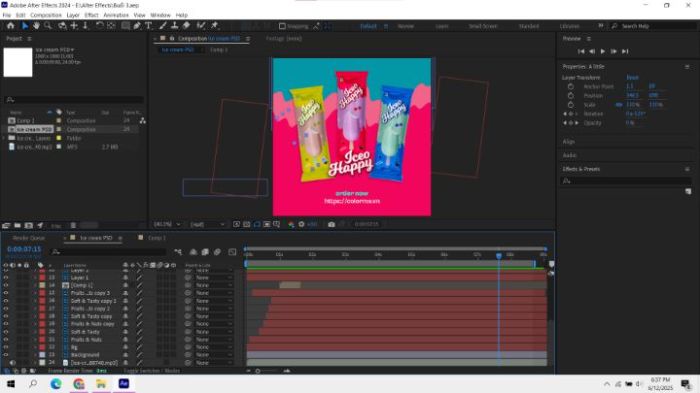Click the Home icon in the toolbar

pos(10,26)
